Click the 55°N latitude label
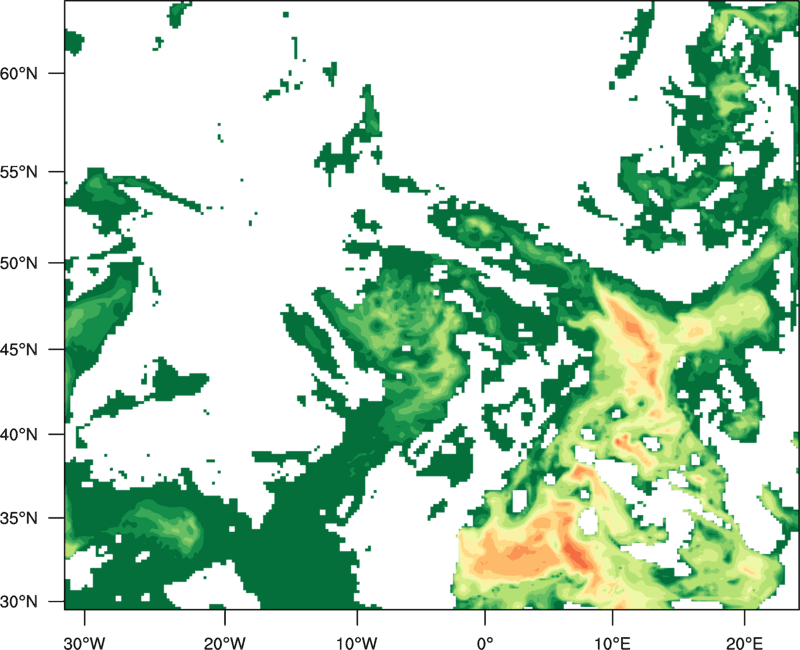 click(19, 172)
